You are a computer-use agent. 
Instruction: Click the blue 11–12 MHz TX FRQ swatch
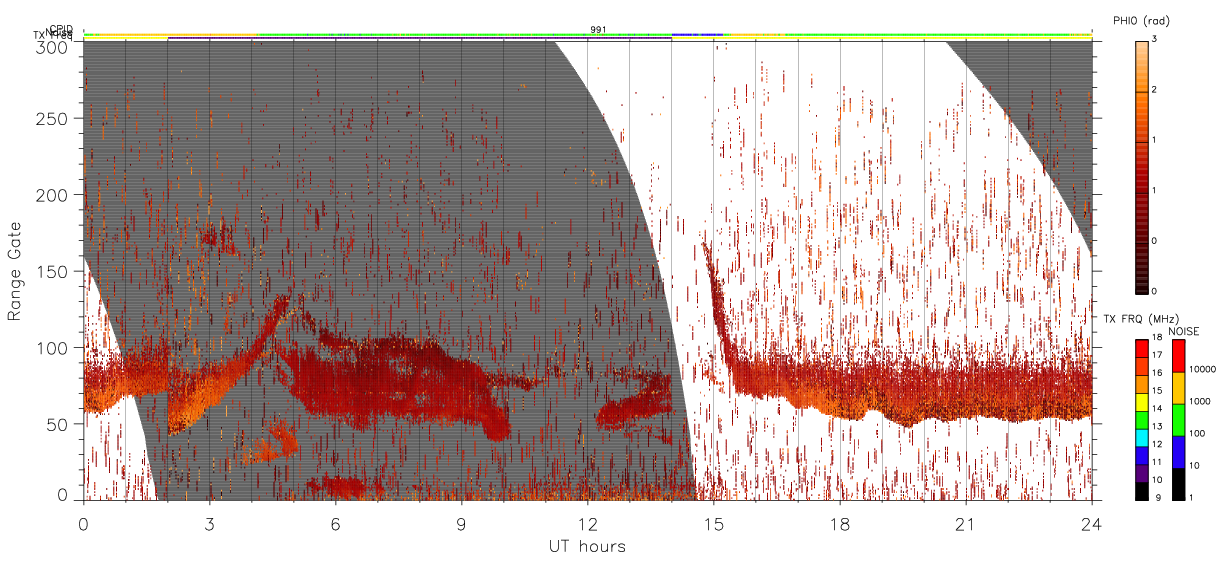click(1141, 455)
